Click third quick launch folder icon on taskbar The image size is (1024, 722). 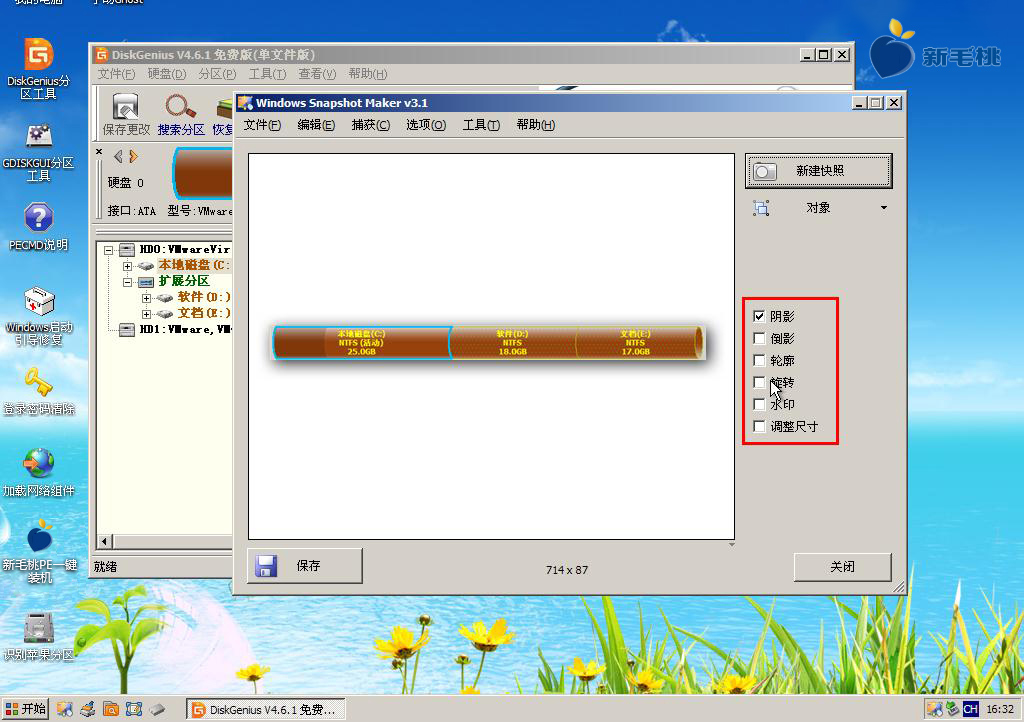(111, 709)
